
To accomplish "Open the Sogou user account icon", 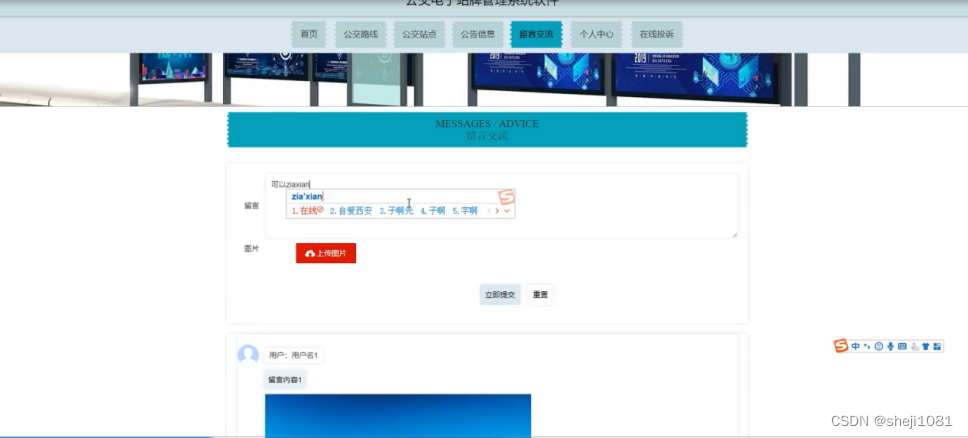I will pos(915,346).
